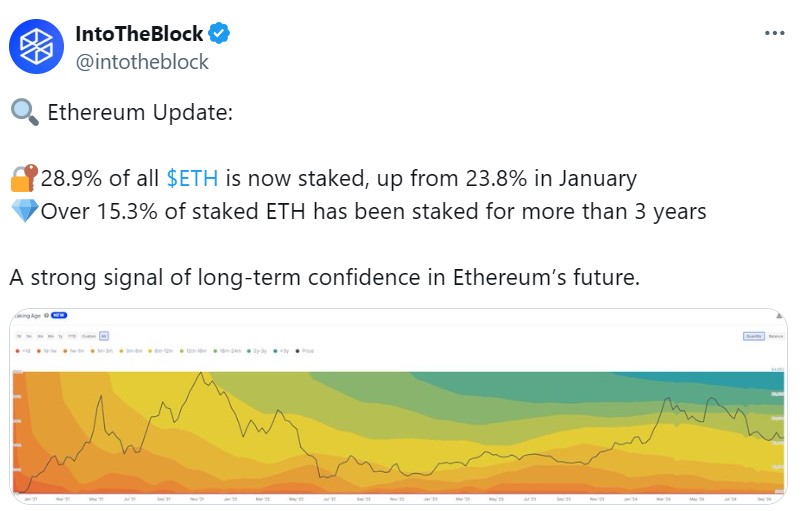This screenshot has width=807, height=511.
Task: Toggle the >3y teal legend entry
Action: tap(281, 351)
